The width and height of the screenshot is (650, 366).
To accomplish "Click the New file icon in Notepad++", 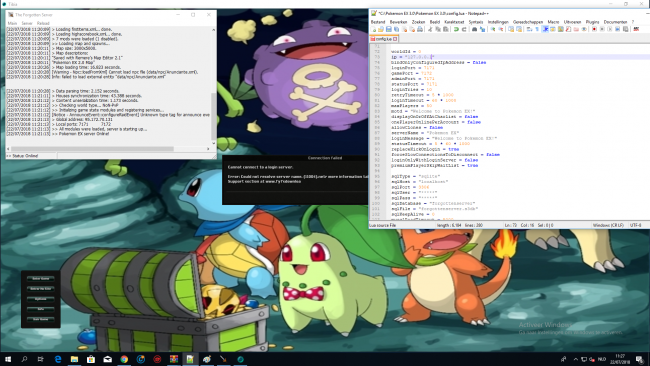I will 374,29.
